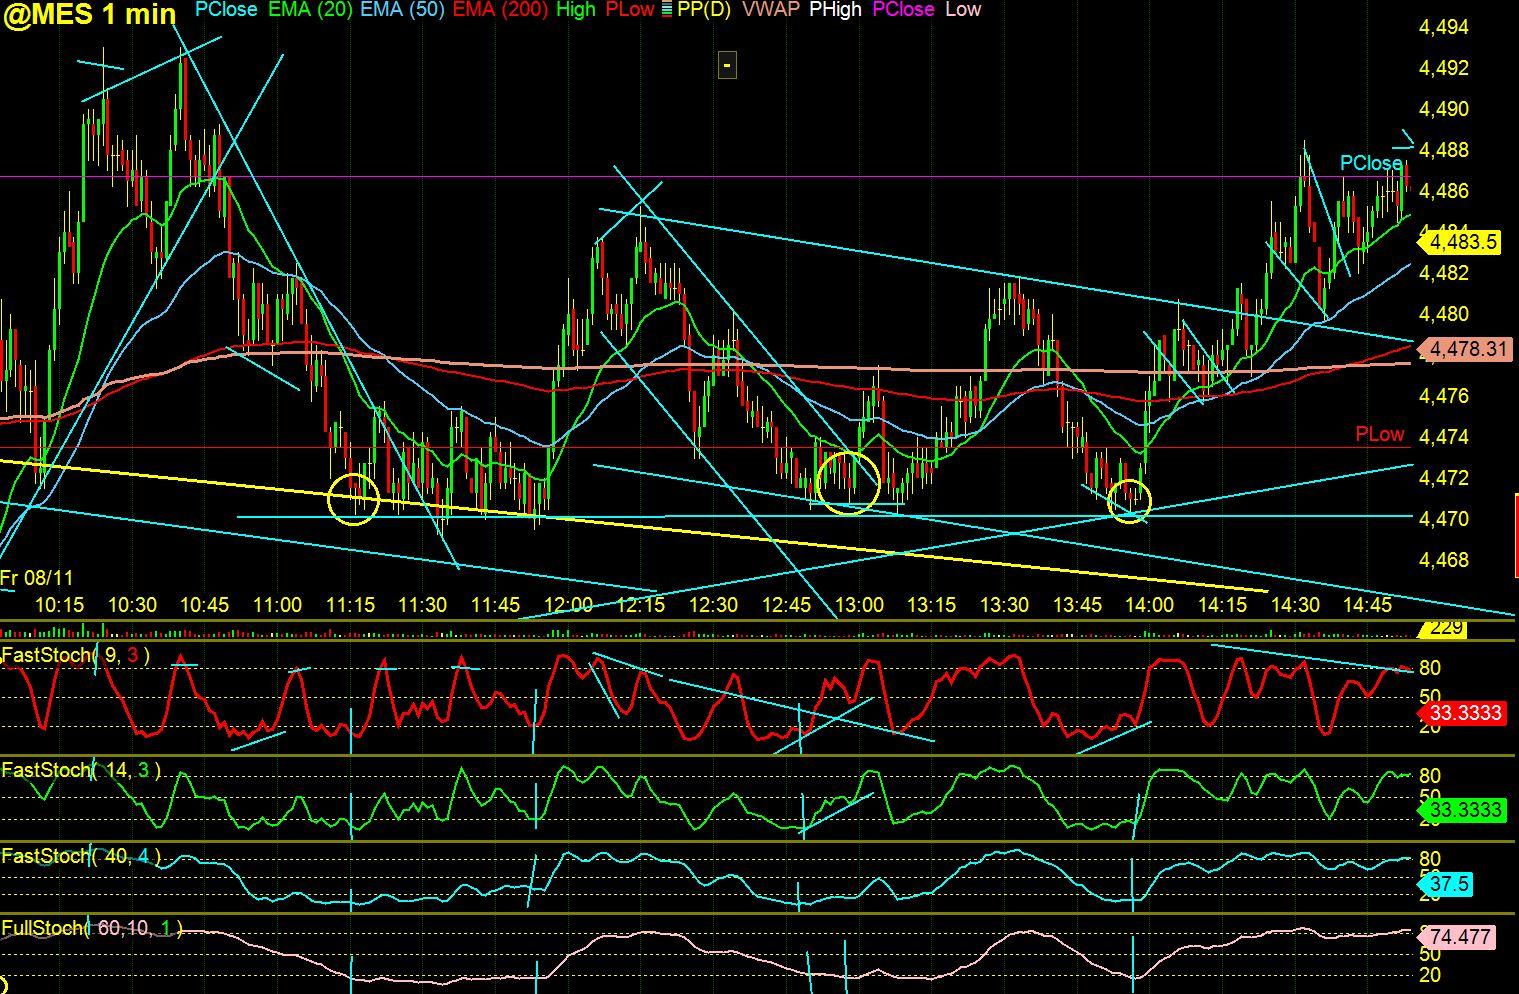Click the 10:30 time axis label
Viewport: 1519px width, 994px height.
tap(132, 605)
